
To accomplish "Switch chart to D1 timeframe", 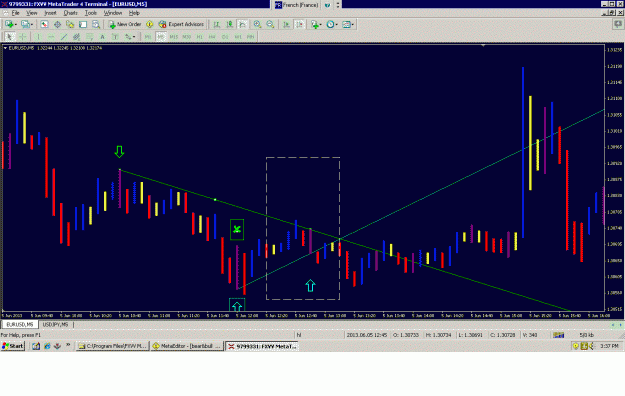I will pyautogui.click(x=225, y=37).
